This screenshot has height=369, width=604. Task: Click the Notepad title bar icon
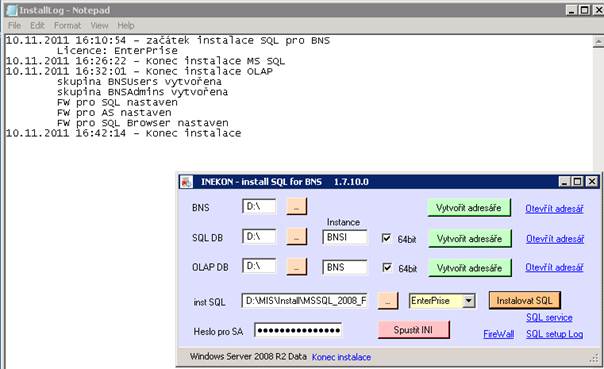(x=12, y=10)
